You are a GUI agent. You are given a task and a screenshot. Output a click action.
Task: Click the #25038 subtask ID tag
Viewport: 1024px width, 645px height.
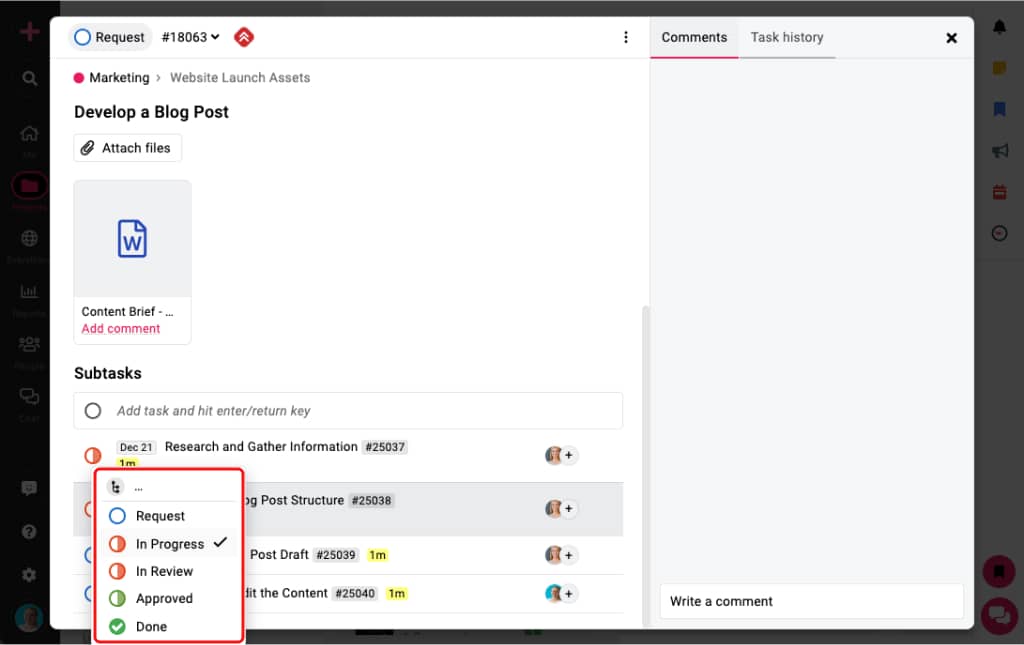pyautogui.click(x=371, y=501)
